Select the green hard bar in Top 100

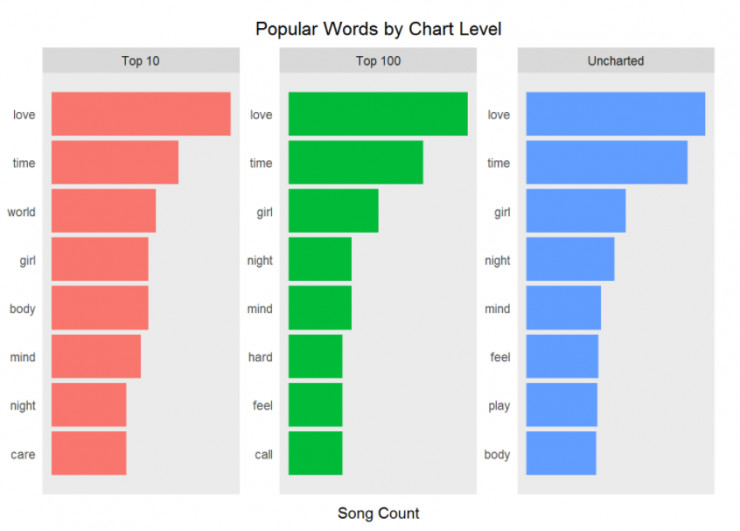pyautogui.click(x=315, y=356)
